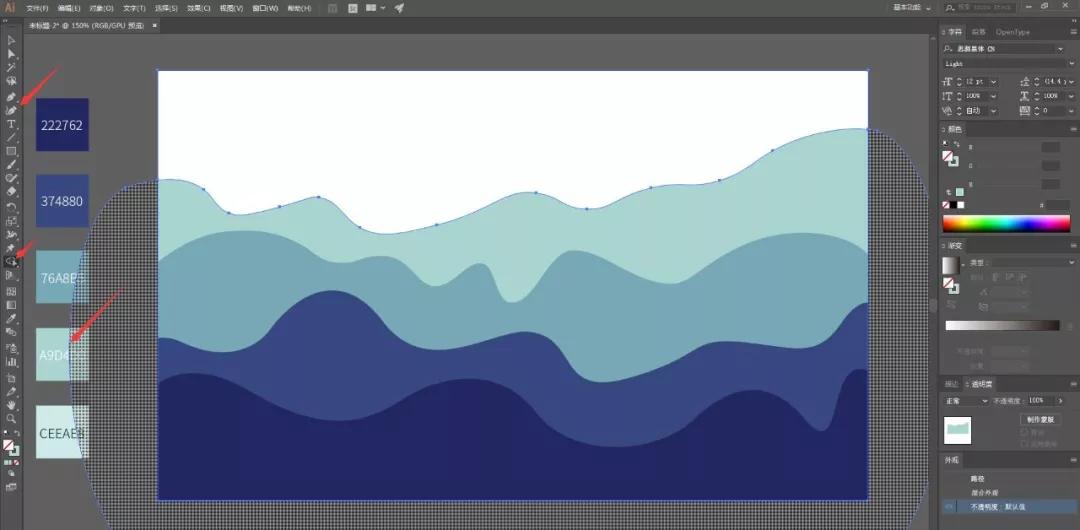Select the Rectangle tool
The image size is (1080, 530).
click(x=11, y=151)
